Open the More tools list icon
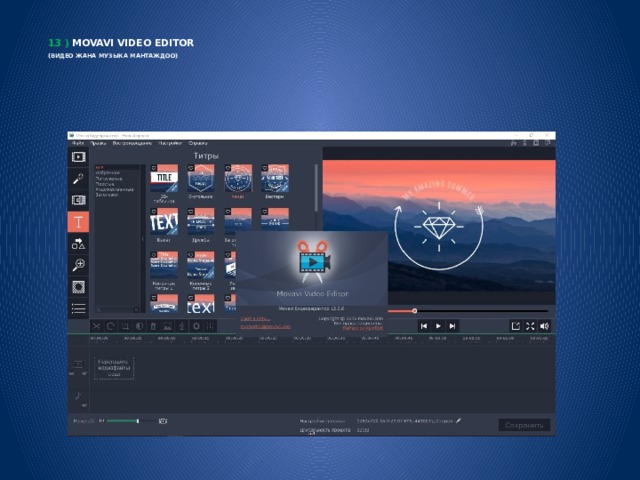Viewport: 640px width, 480px height. tap(78, 308)
